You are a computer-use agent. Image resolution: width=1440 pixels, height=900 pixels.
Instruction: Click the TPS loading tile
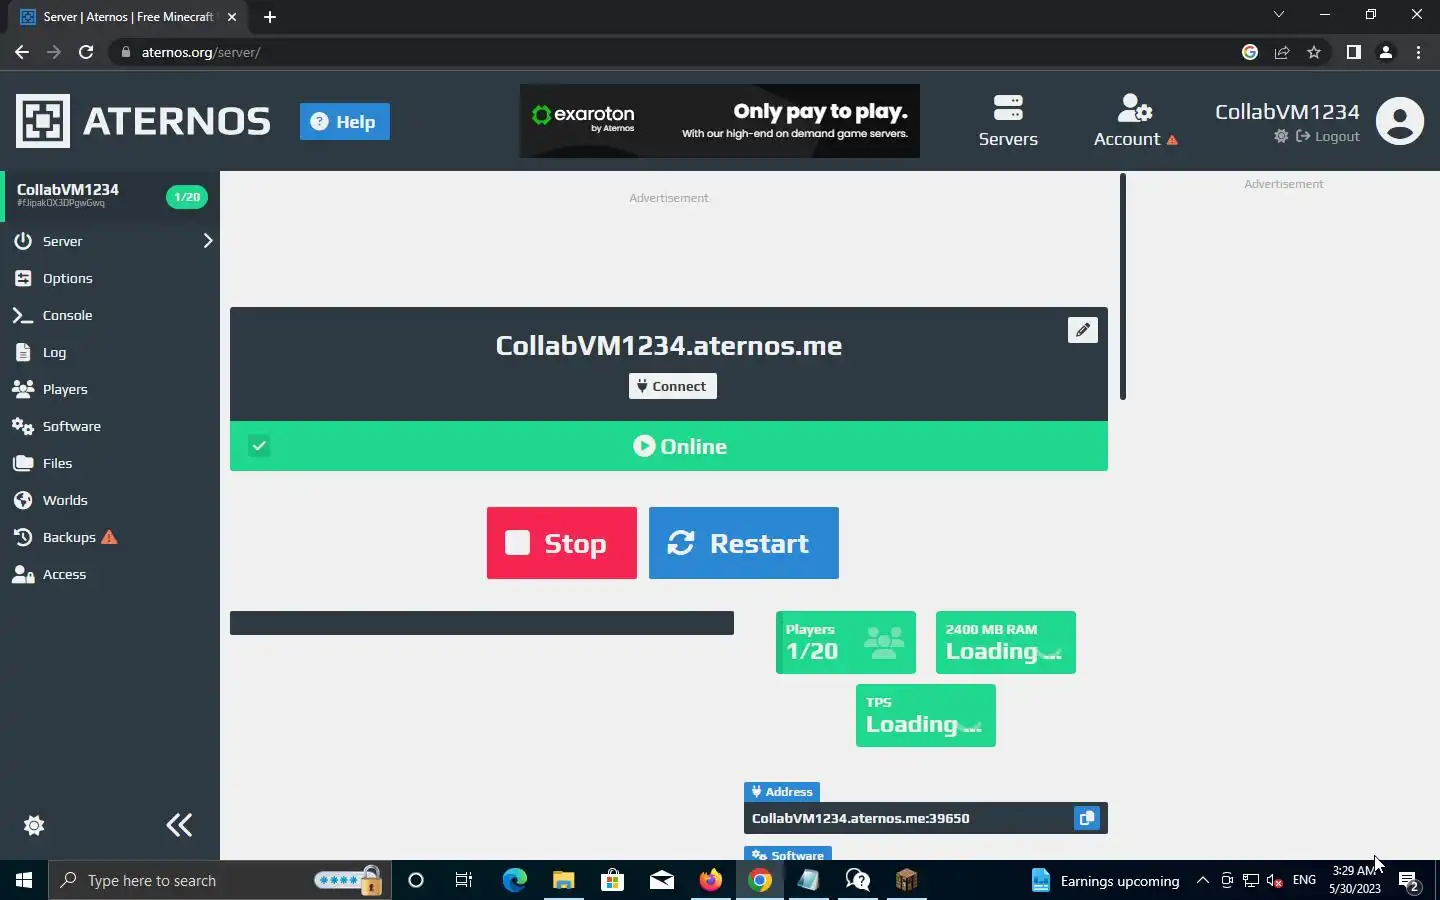pos(926,715)
